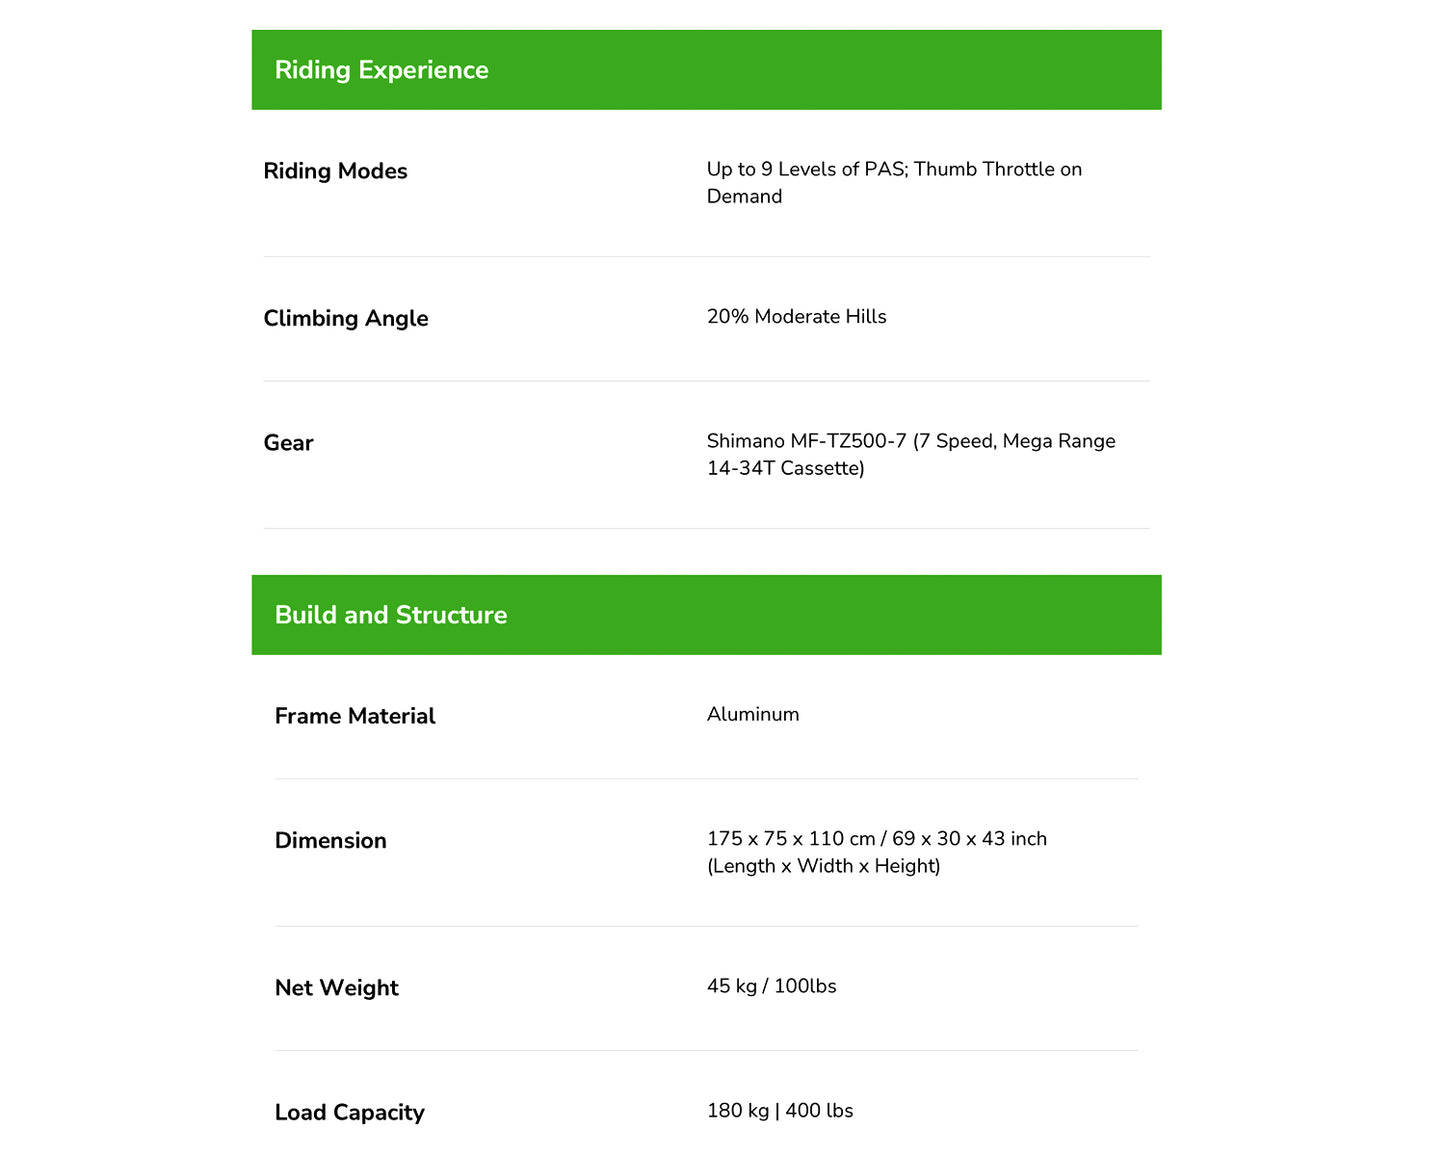Select the Riding Modes label
The width and height of the screenshot is (1445, 1156).
pos(335,171)
